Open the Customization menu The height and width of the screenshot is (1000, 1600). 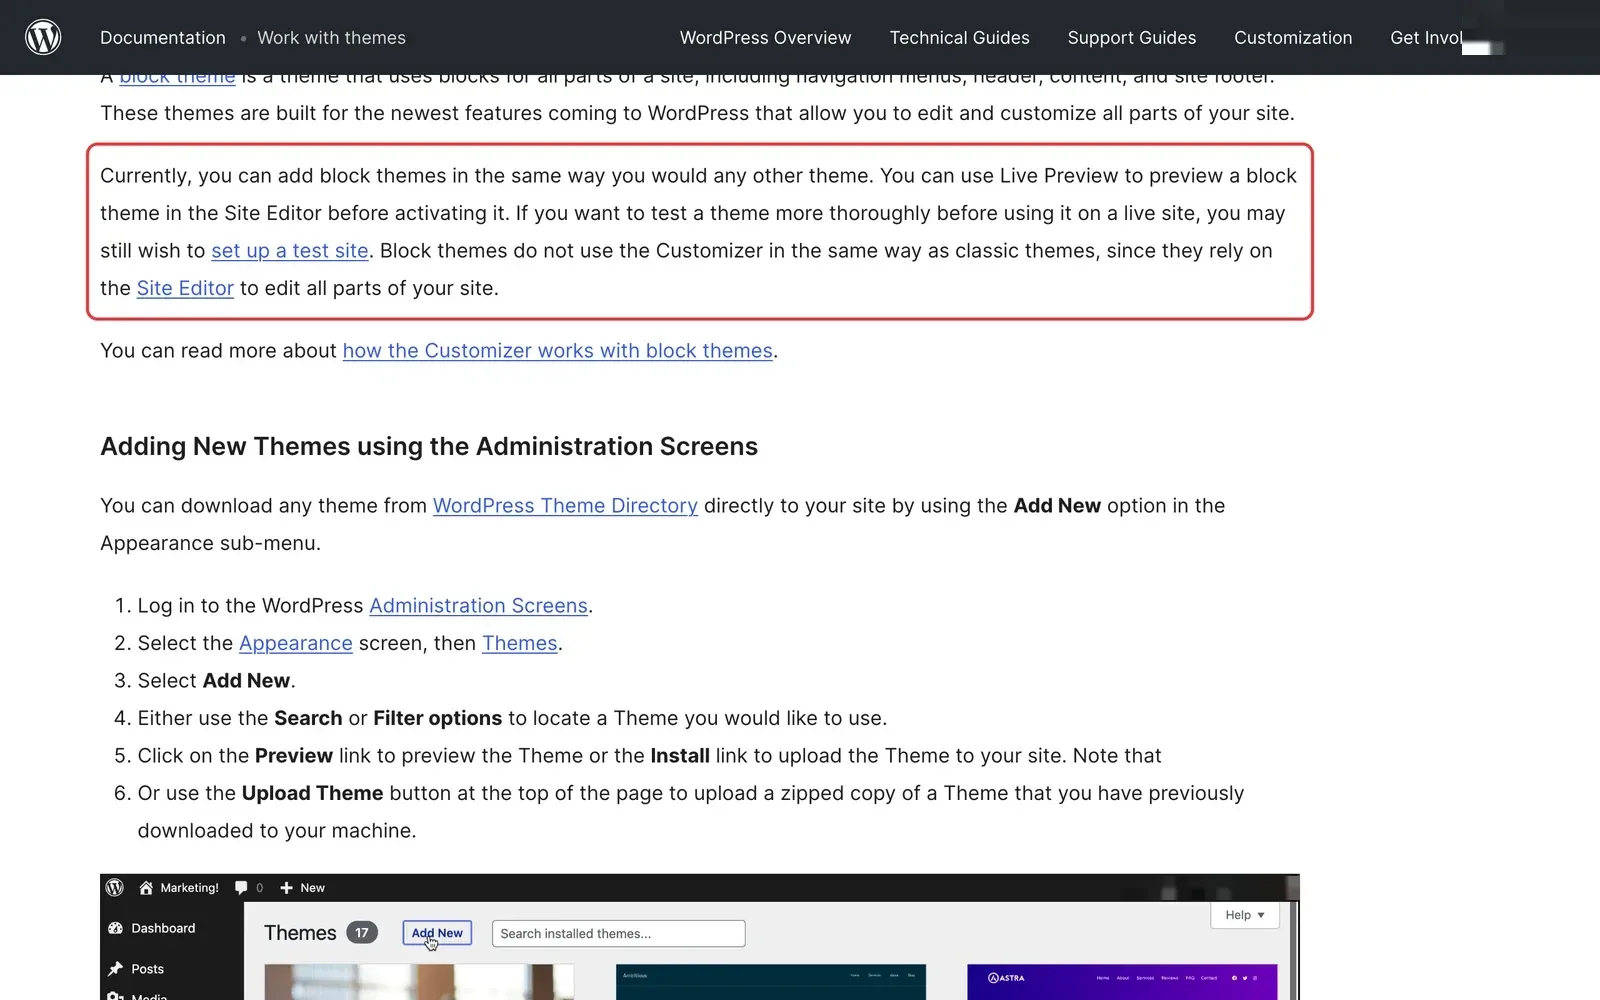tap(1293, 38)
